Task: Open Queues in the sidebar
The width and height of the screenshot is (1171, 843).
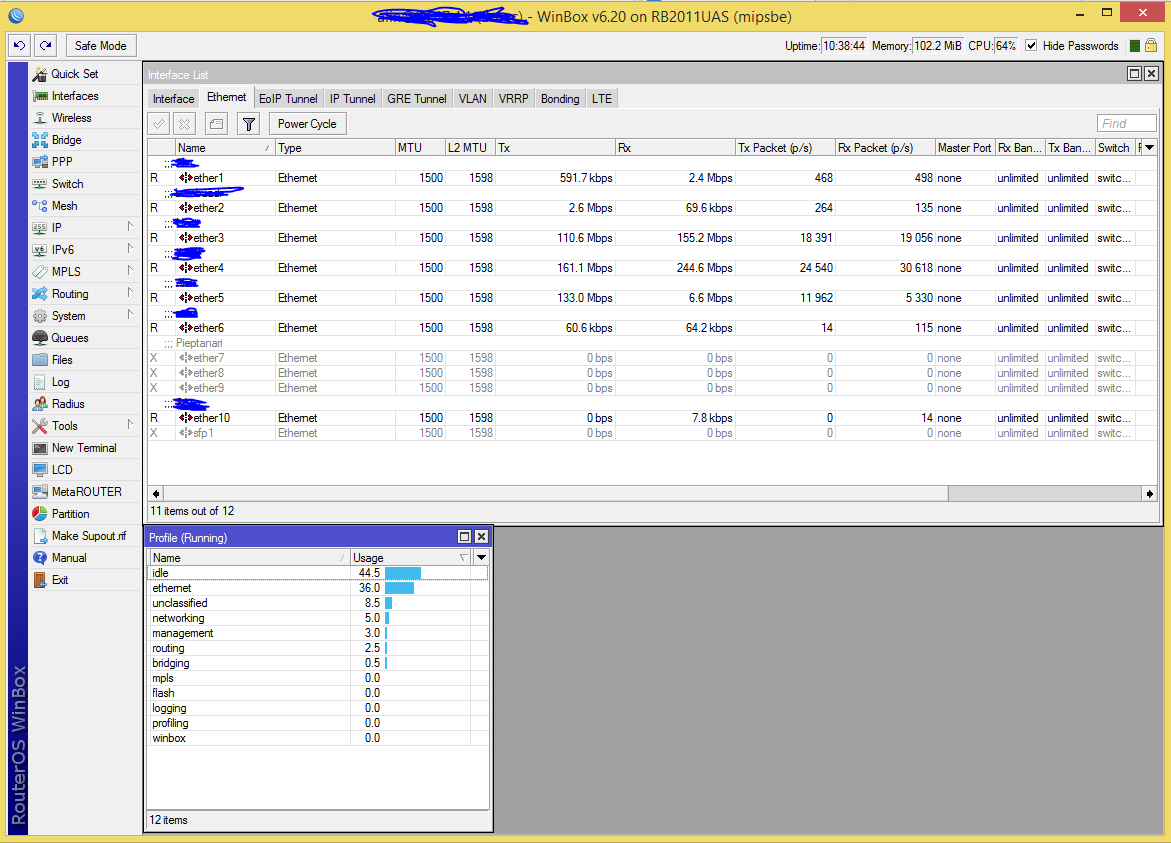Action: tap(69, 338)
